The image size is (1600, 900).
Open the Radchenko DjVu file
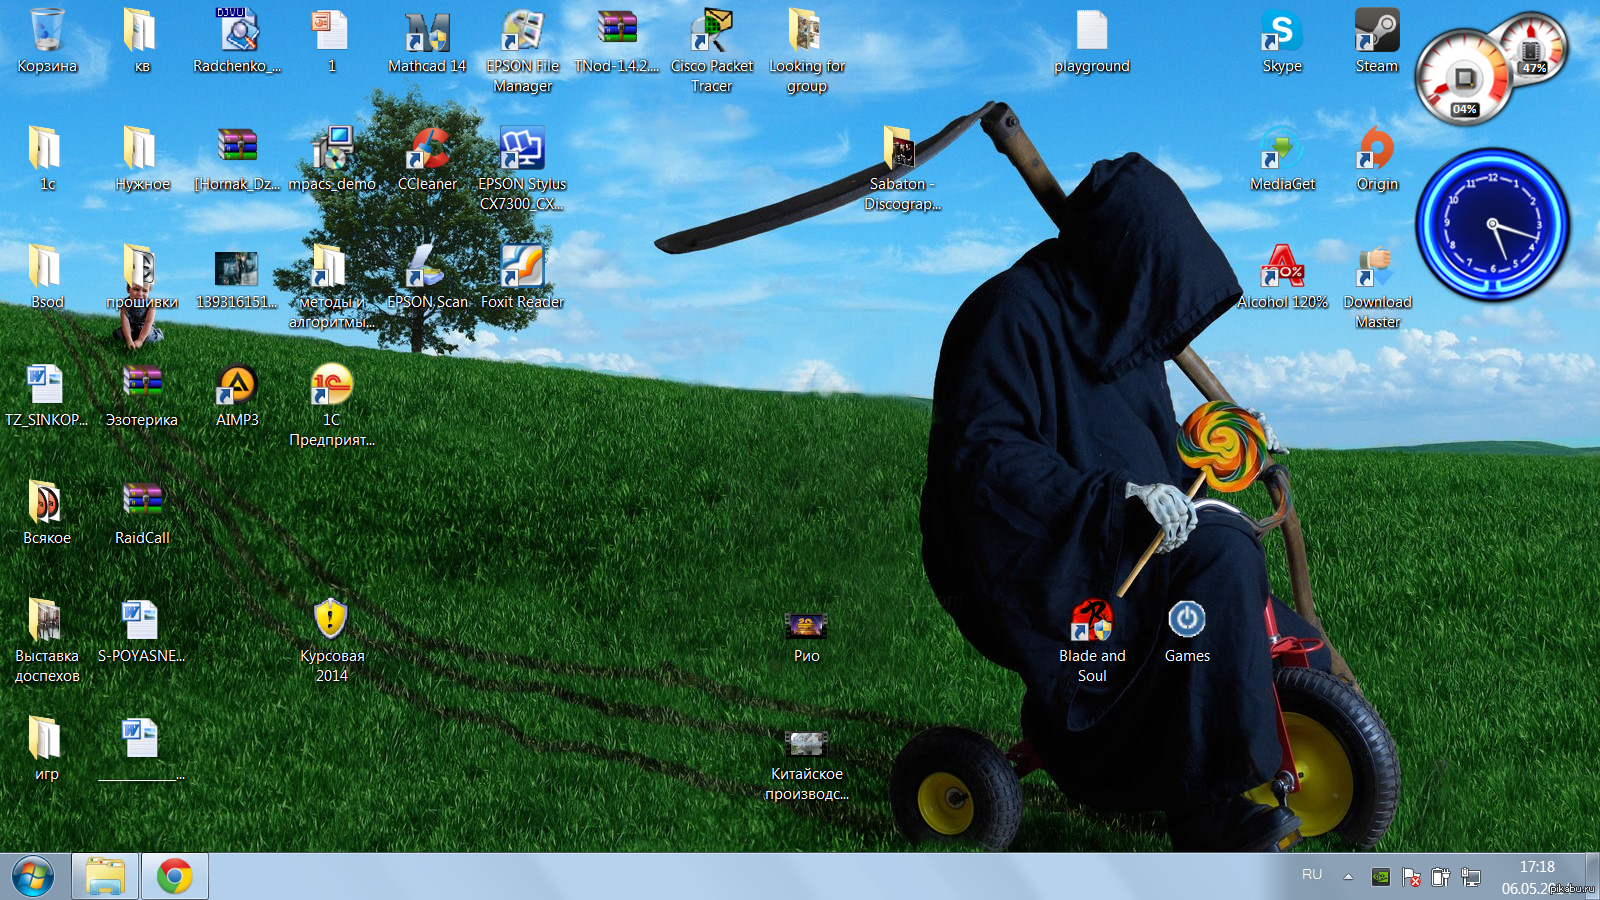click(x=237, y=42)
